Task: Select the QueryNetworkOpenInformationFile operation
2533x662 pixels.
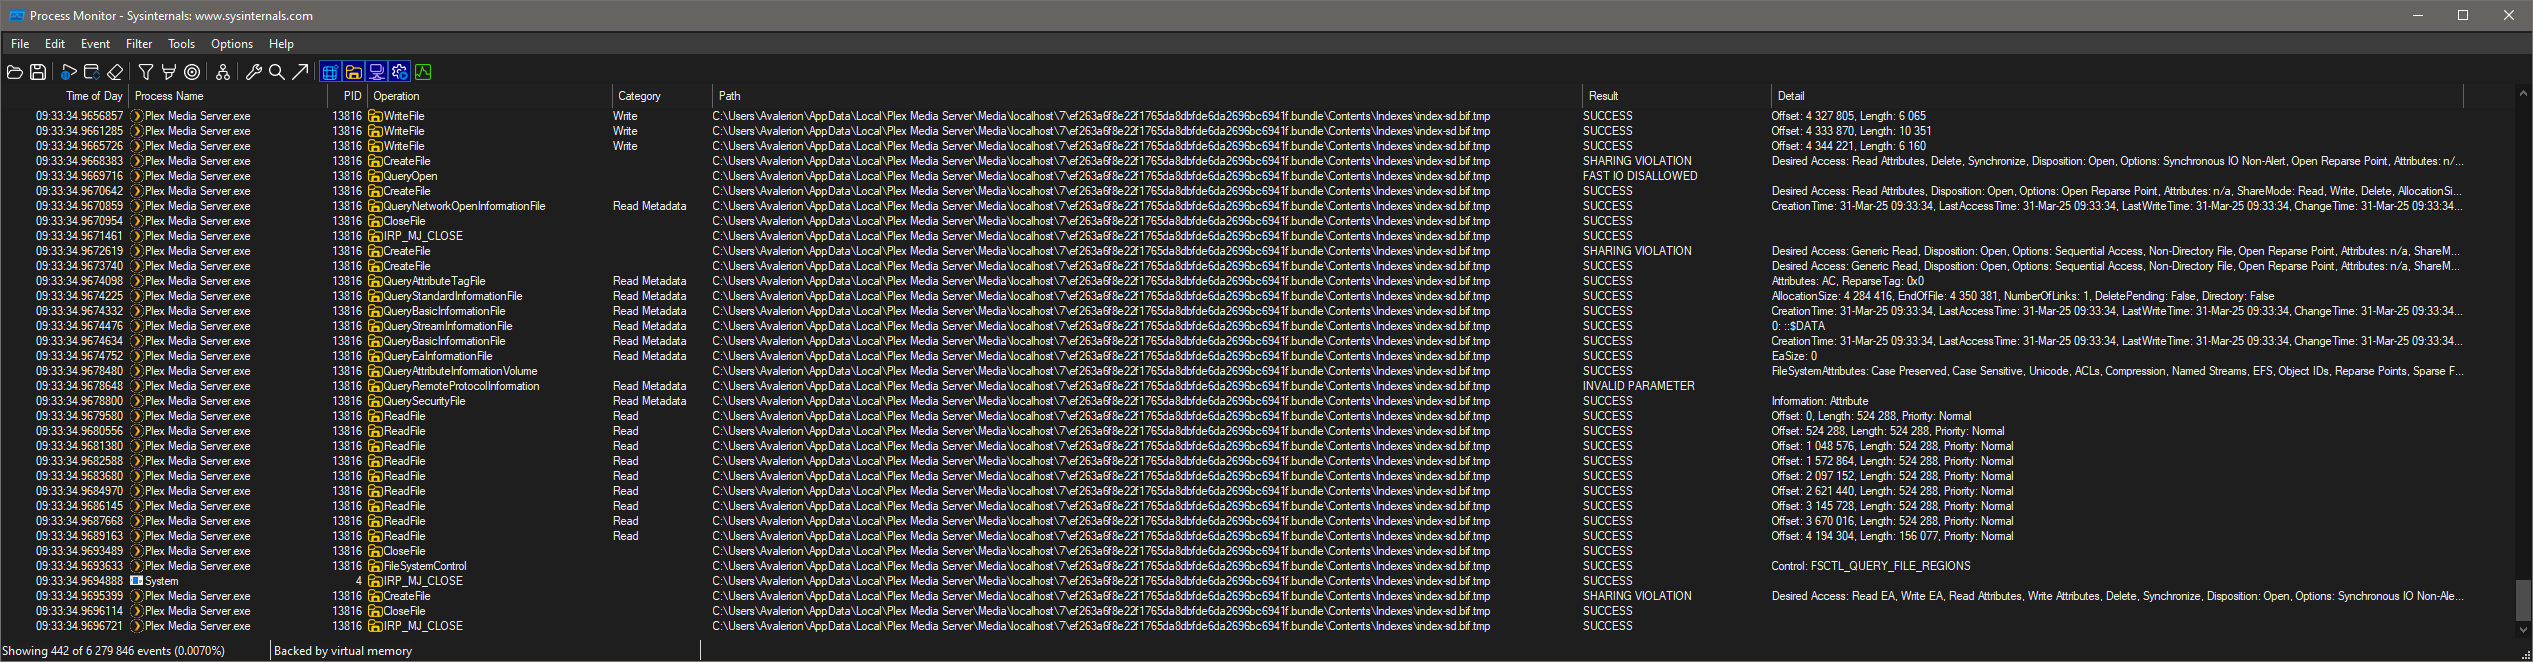Action: click(464, 206)
